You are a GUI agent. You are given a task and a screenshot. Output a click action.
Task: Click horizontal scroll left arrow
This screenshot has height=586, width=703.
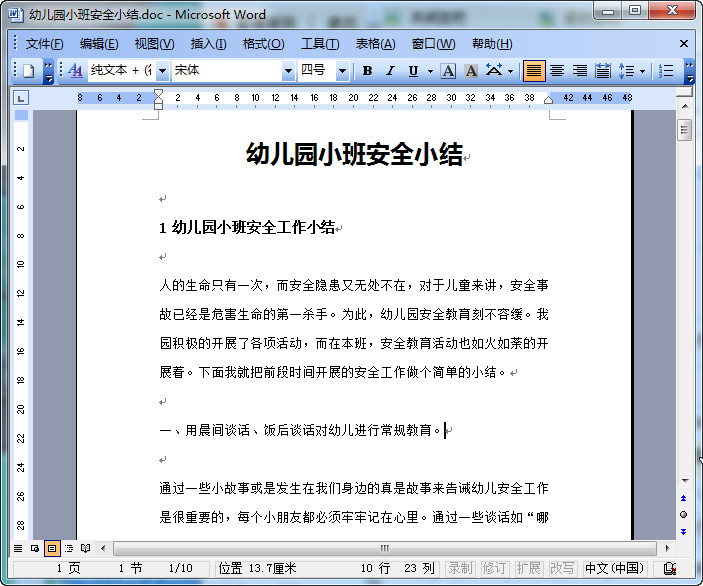tap(104, 548)
